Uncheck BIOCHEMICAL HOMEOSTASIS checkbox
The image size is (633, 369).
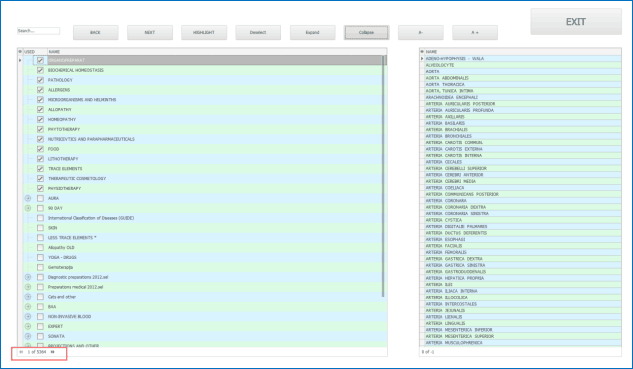(x=40, y=70)
